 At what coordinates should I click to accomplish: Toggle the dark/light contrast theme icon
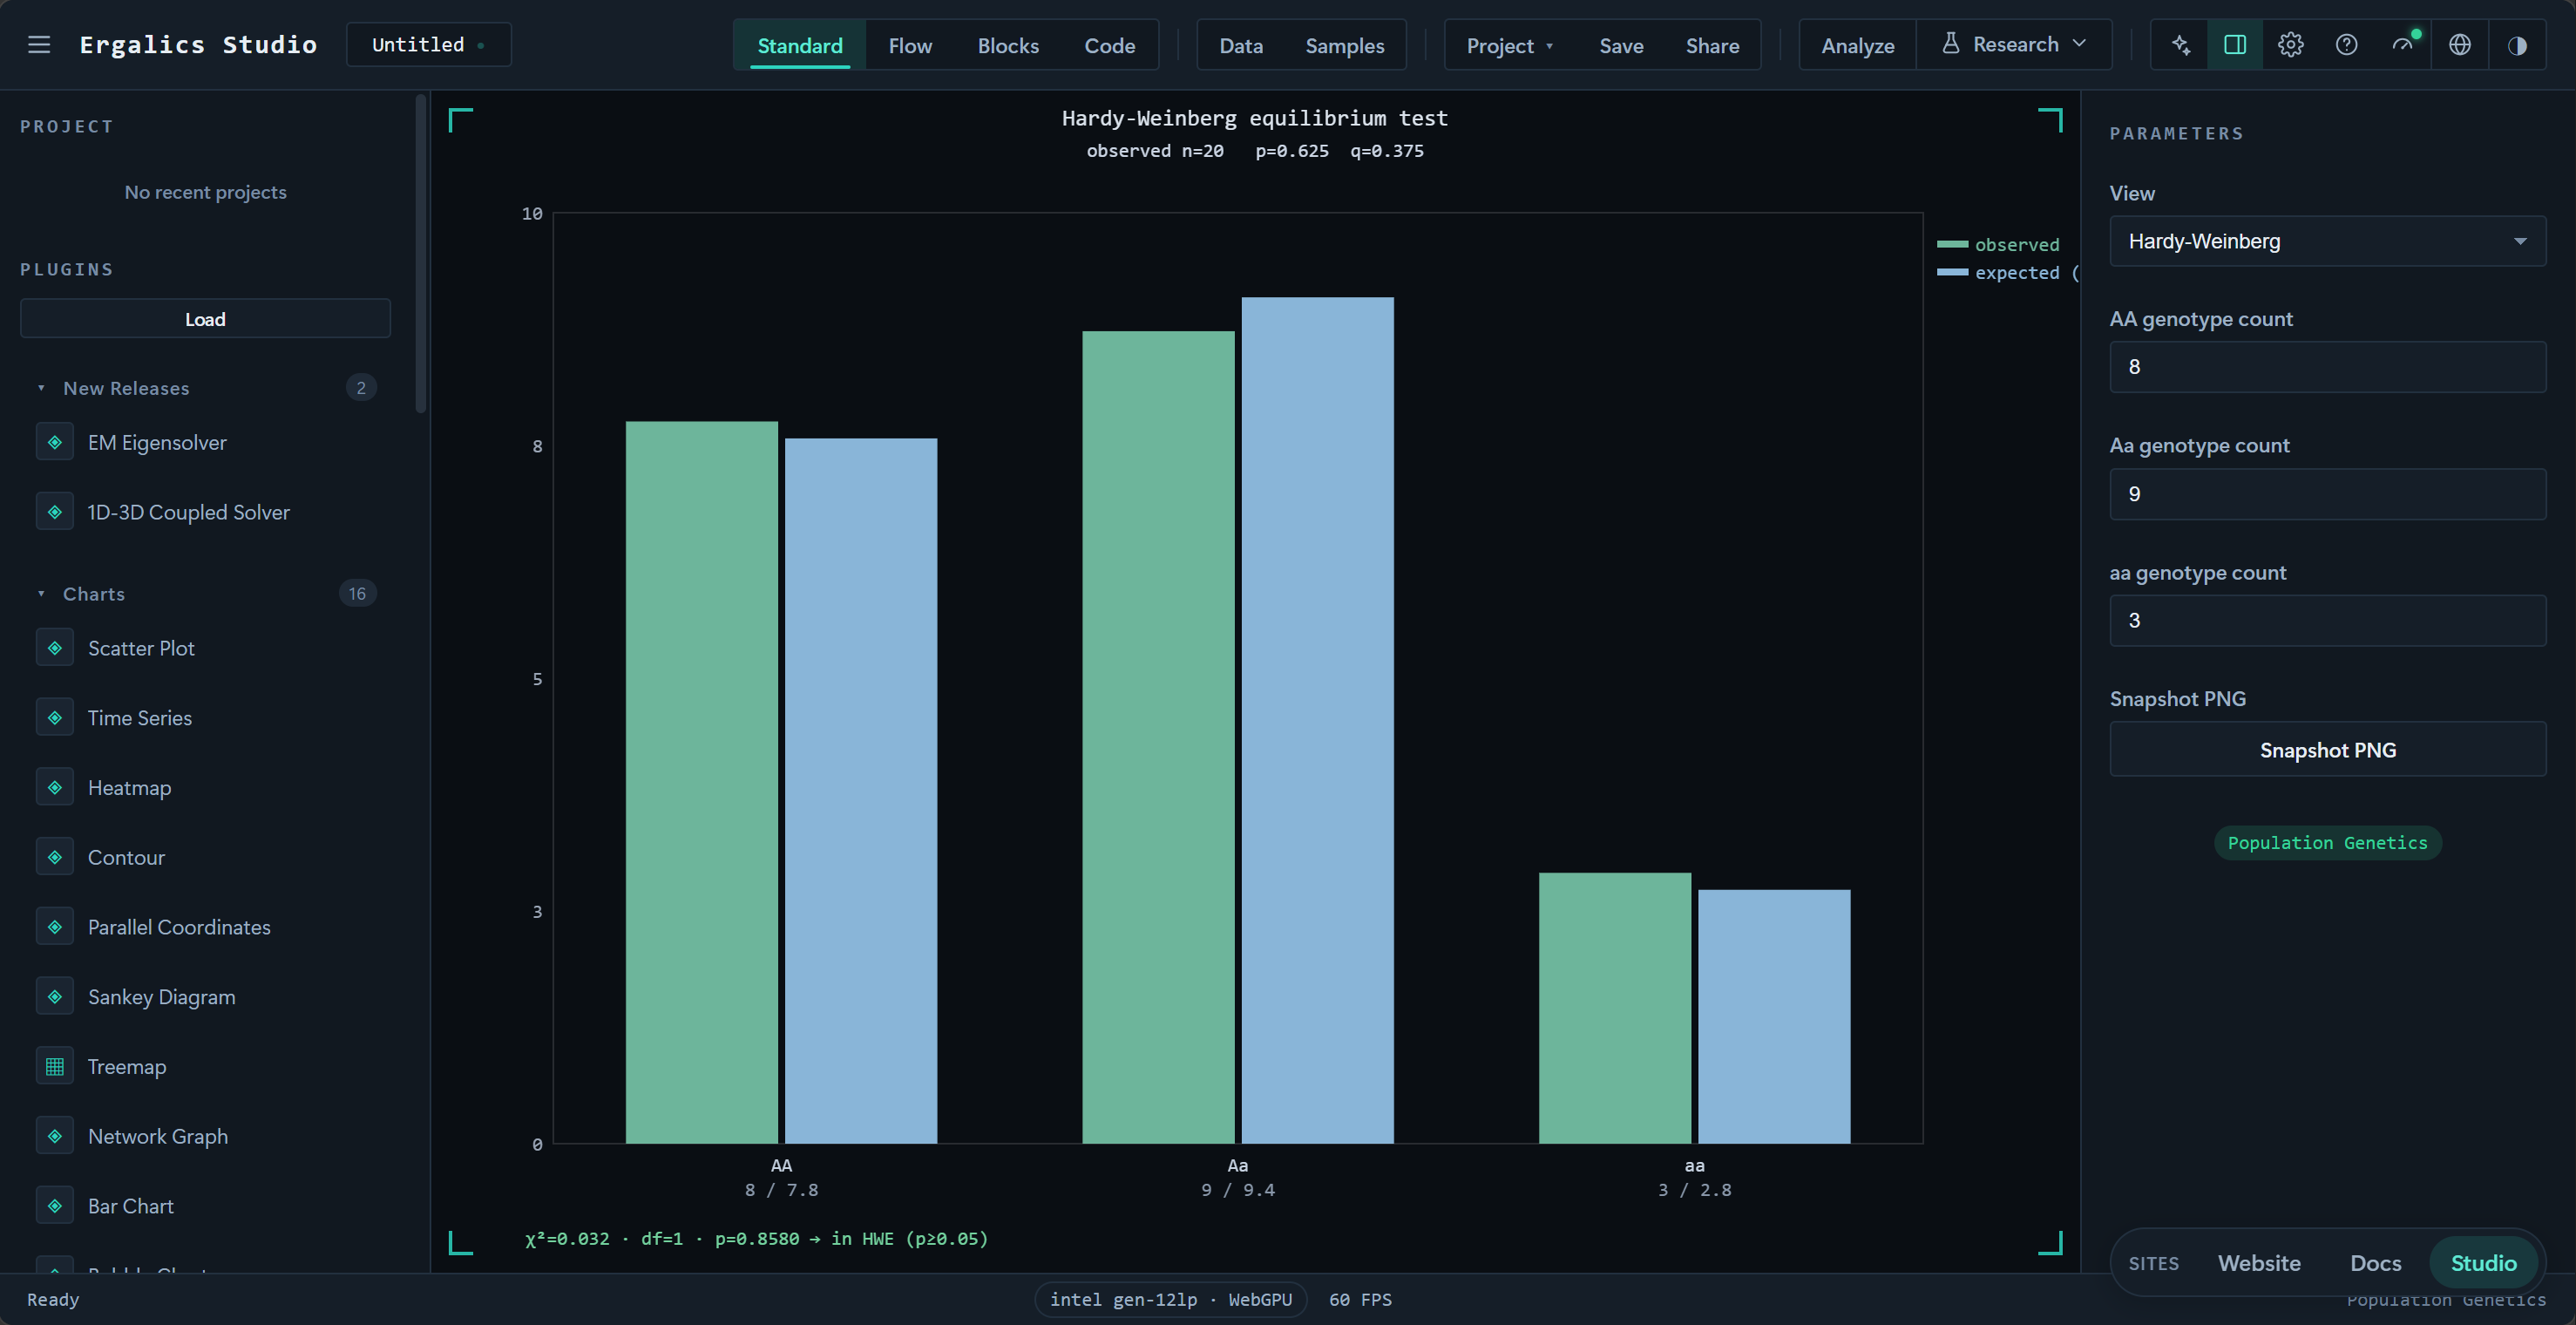coord(2517,45)
